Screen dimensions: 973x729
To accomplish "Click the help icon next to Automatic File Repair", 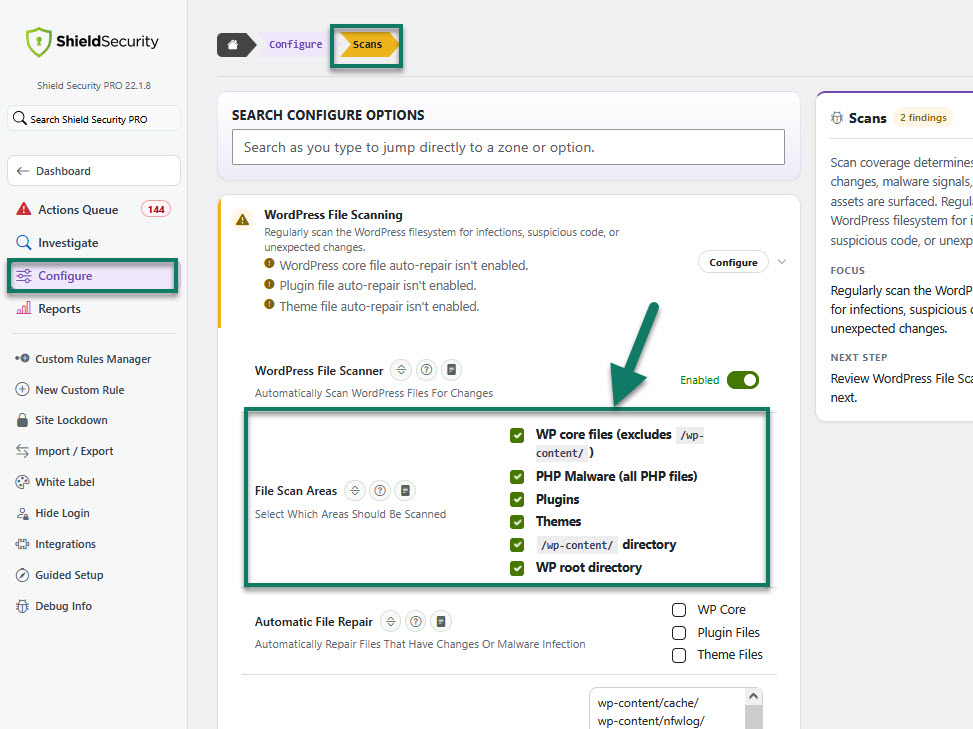I will [416, 621].
